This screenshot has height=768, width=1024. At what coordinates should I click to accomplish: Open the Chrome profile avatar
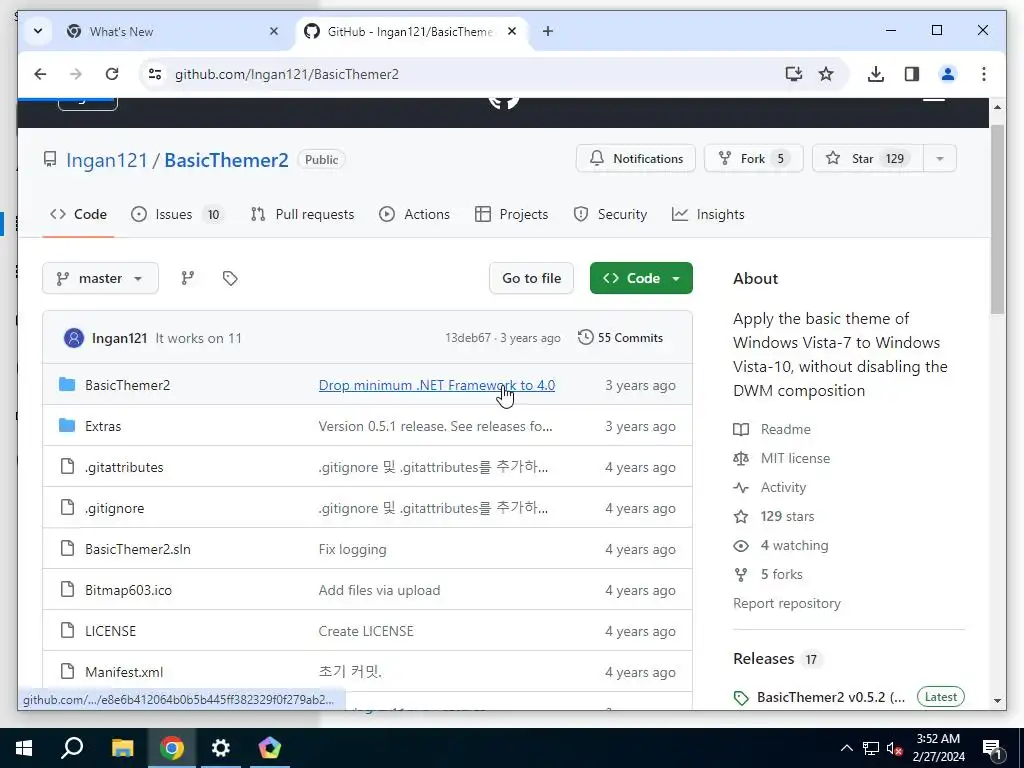tap(948, 74)
